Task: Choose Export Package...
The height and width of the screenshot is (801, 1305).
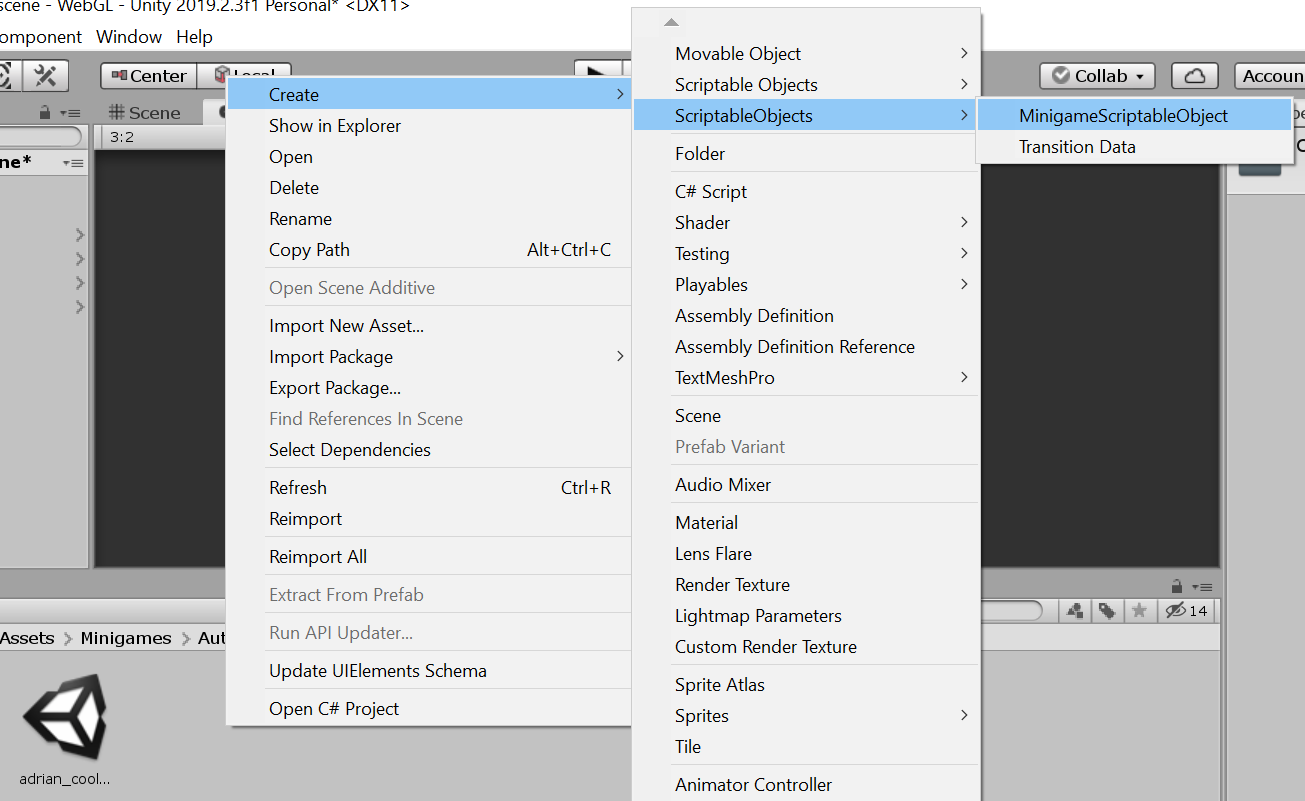Action: pos(429,388)
